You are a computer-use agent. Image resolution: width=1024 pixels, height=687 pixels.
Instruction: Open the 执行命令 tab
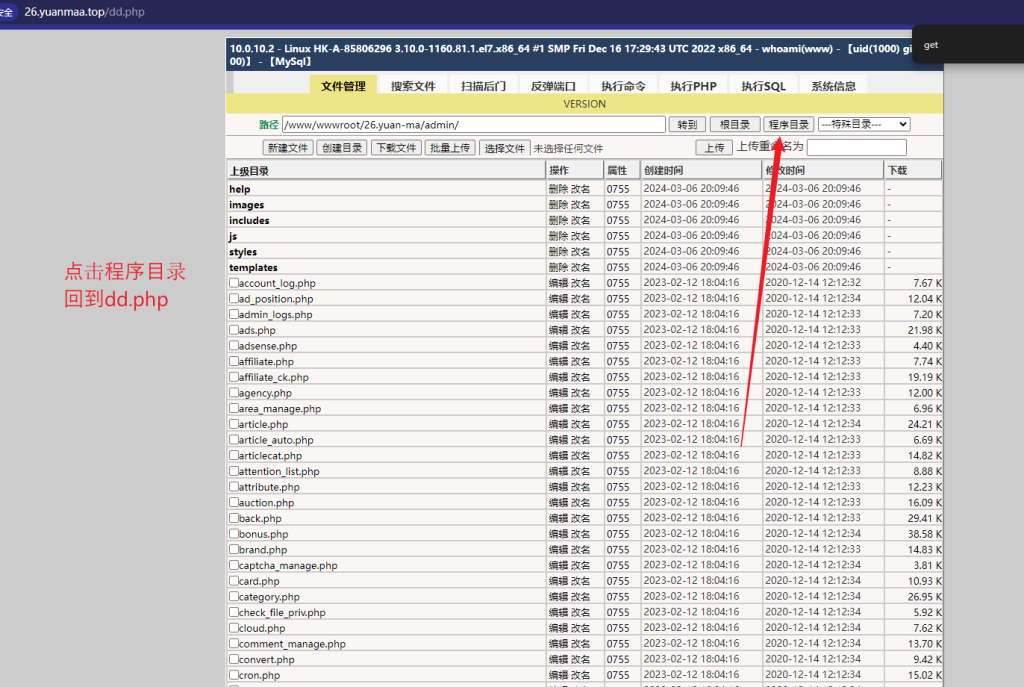pyautogui.click(x=623, y=86)
